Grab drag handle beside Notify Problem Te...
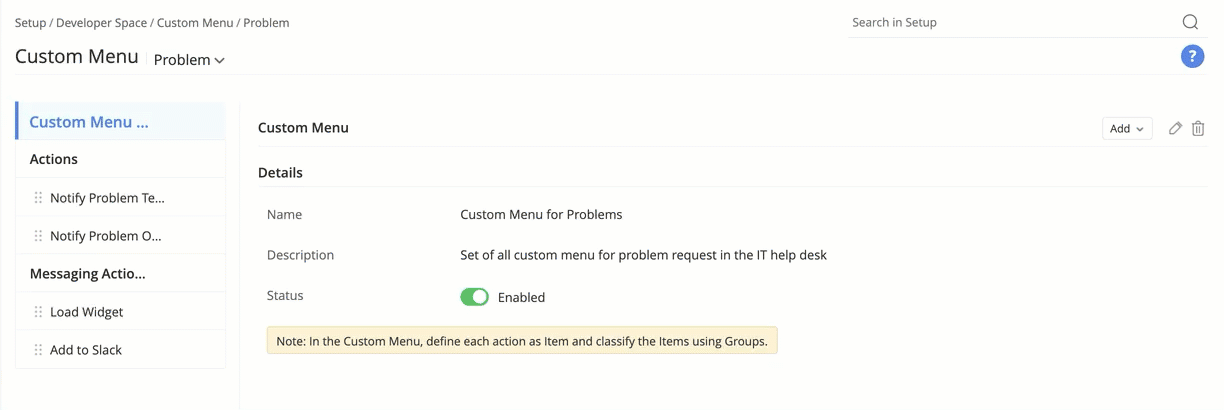This screenshot has width=1224, height=410. [x=38, y=198]
